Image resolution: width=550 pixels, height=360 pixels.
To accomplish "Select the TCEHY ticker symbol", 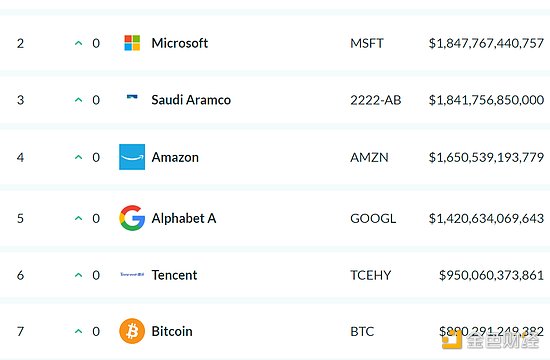I will click(x=371, y=275).
